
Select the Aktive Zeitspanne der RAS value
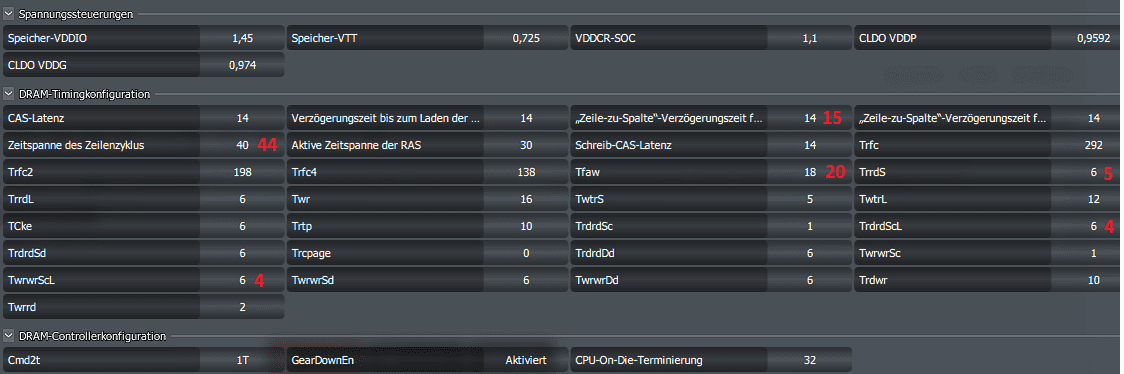[525, 145]
